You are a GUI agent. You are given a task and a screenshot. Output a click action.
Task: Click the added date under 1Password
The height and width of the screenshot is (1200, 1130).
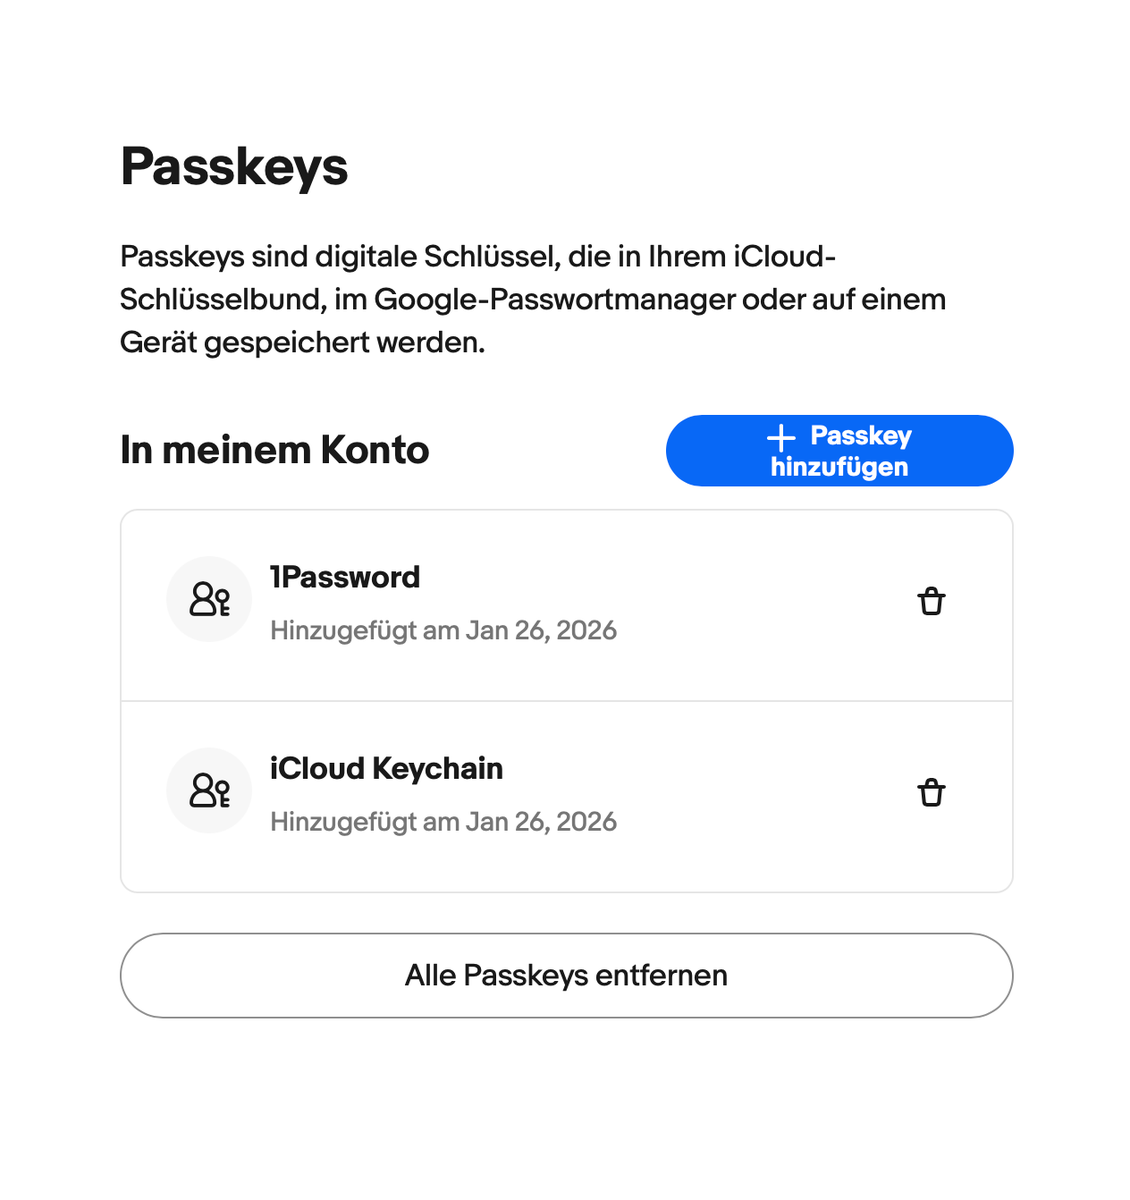(x=443, y=631)
